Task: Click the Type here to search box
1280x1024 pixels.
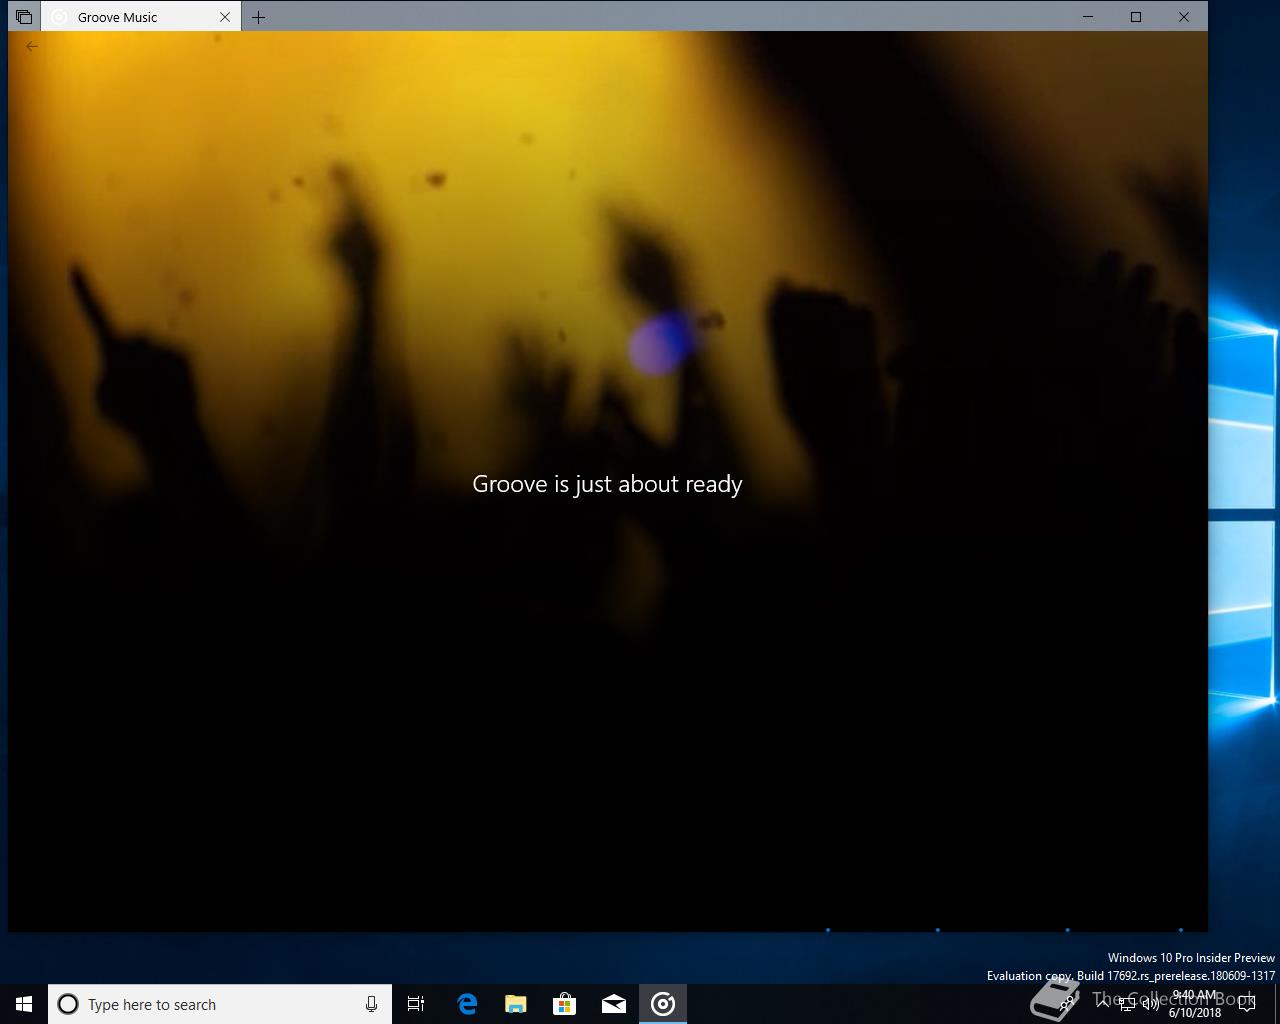Action: (220, 1004)
